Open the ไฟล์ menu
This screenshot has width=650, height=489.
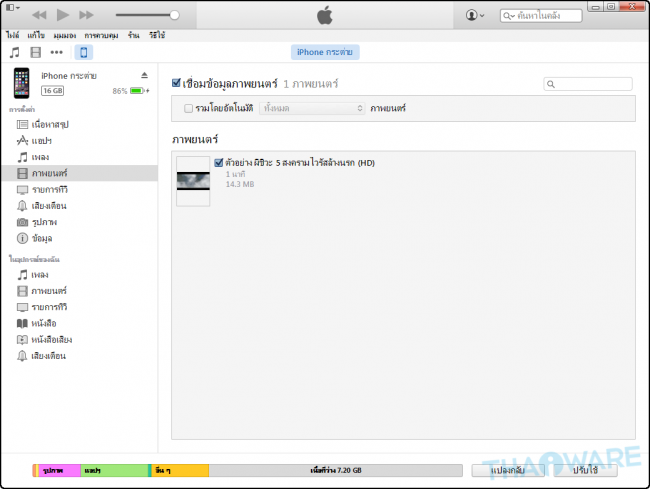point(12,35)
